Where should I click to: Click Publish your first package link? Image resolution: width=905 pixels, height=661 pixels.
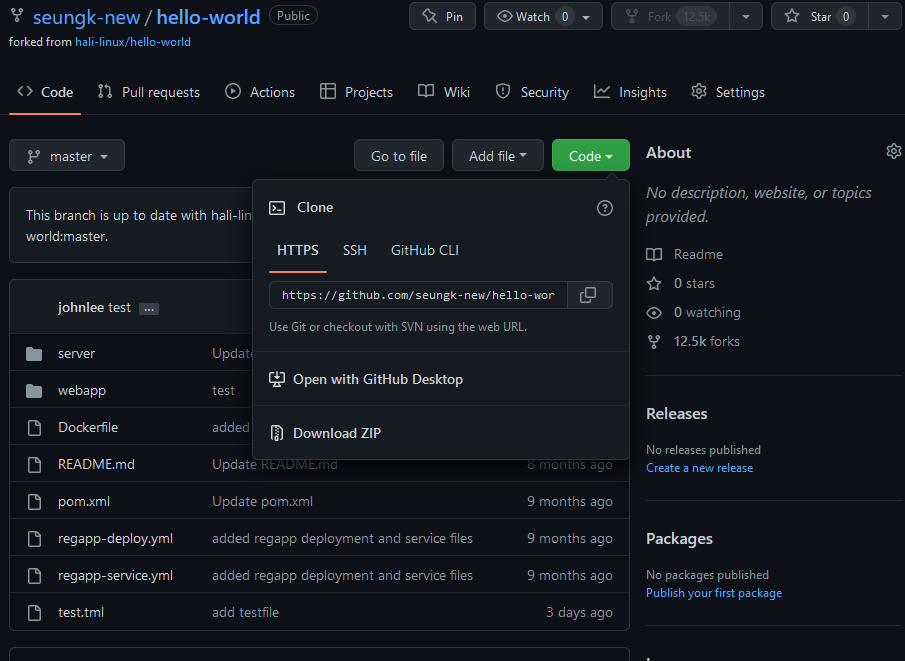click(714, 593)
